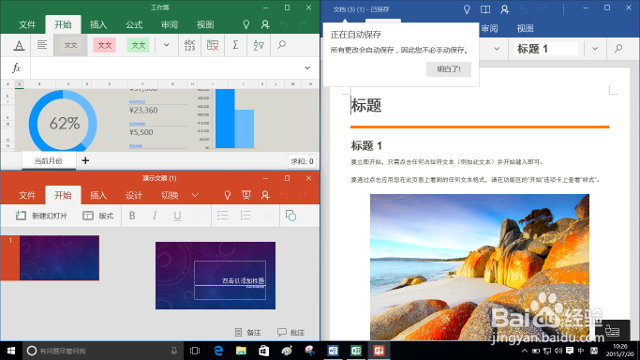Switch to 审阅 tab in Excel
640x360 pixels.
[169, 25]
